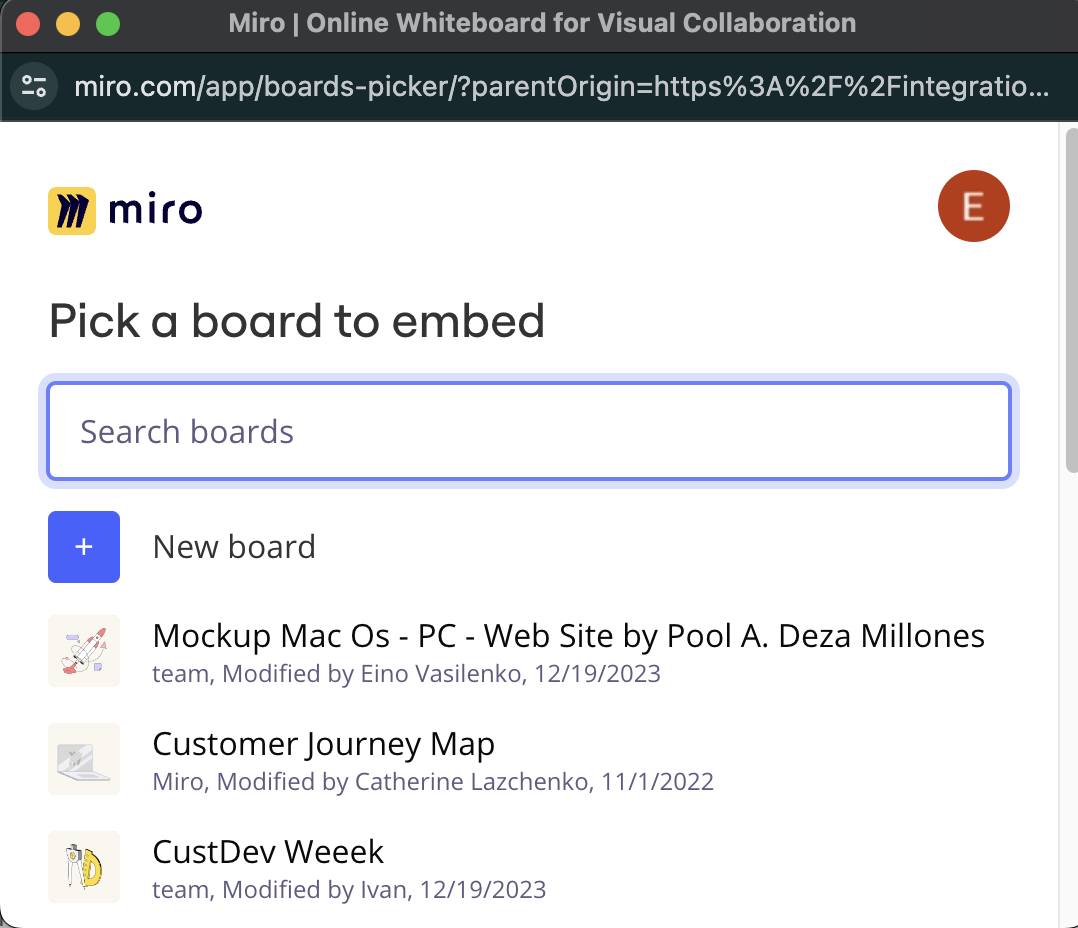Click "Modified by Eino Vasilenko" board details line
Viewport: 1078px width, 928px height.
[406, 674]
